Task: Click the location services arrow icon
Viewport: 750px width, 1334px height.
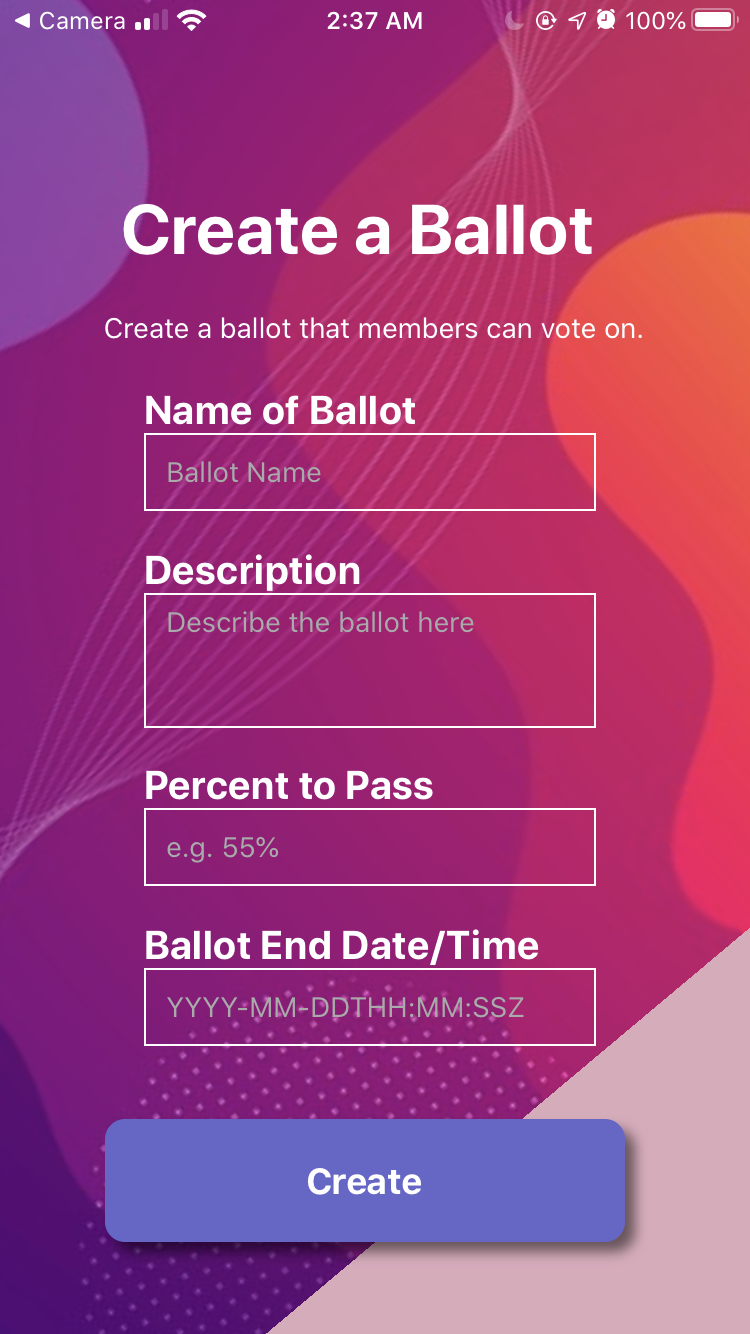Action: [577, 21]
